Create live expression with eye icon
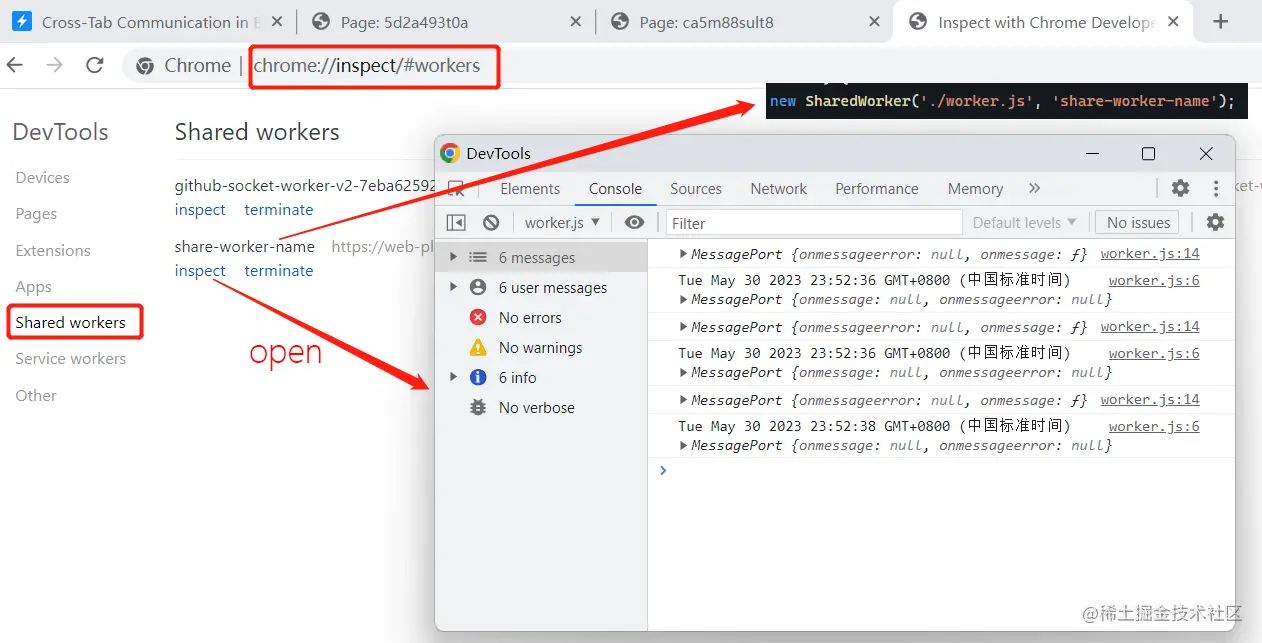This screenshot has height=643, width=1262. (x=634, y=222)
